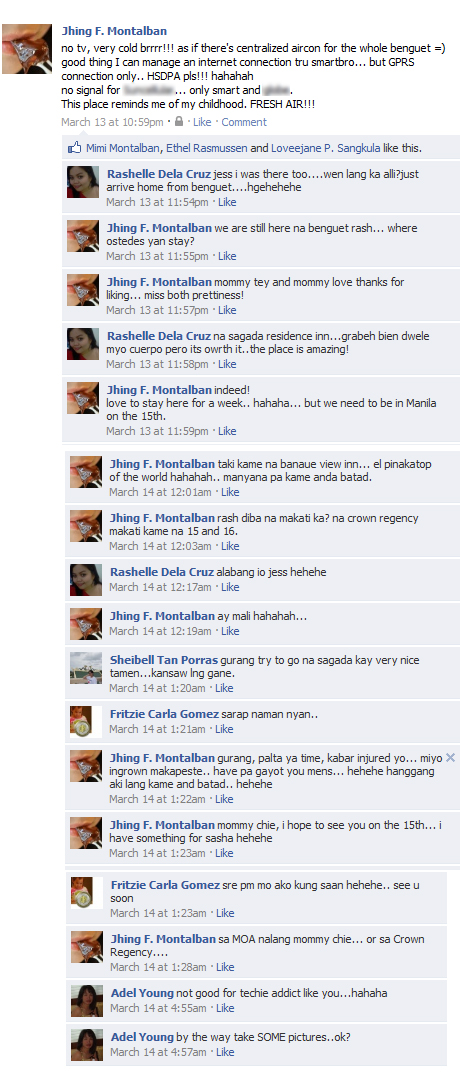Click the thumbs-up icon beside the likes list
This screenshot has height=1074, width=460.
pyautogui.click(x=75, y=148)
